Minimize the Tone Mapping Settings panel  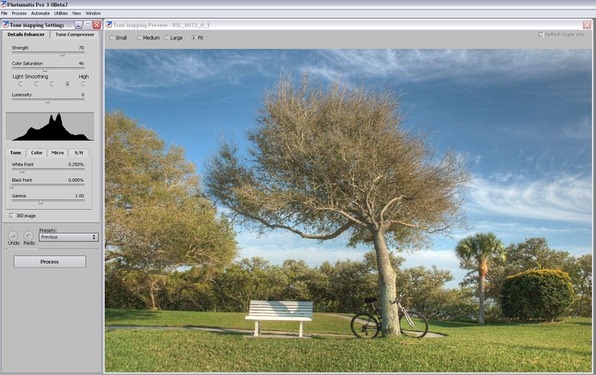(x=78, y=25)
